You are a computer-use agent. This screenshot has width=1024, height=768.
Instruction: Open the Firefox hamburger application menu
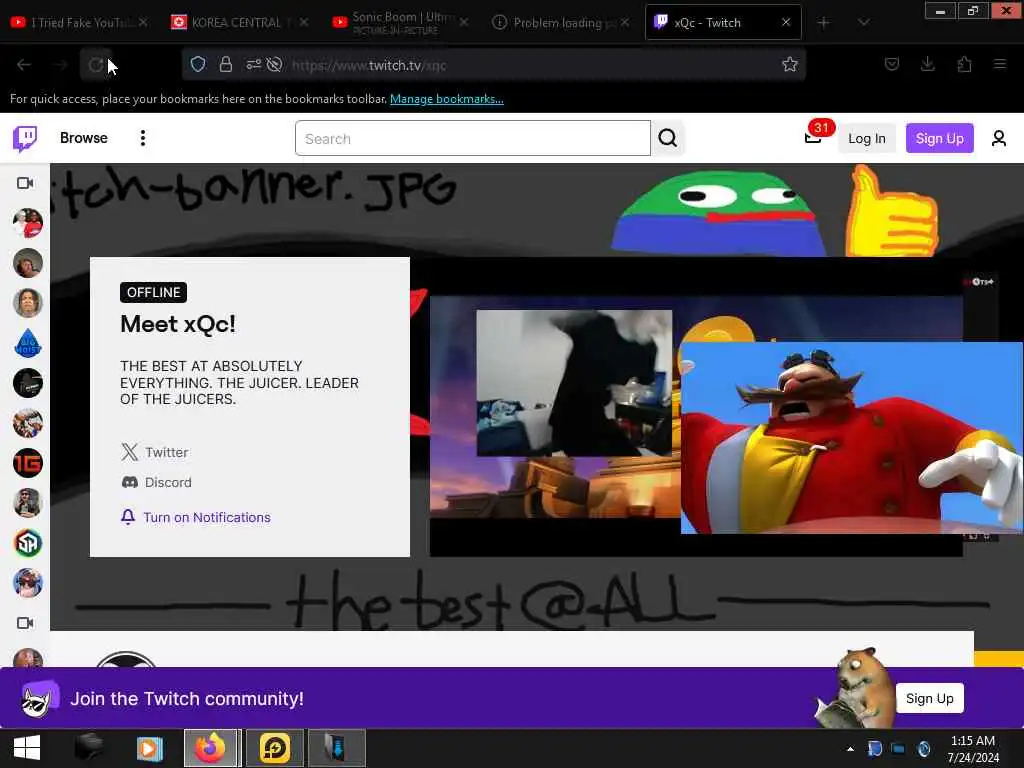pos(1000,64)
